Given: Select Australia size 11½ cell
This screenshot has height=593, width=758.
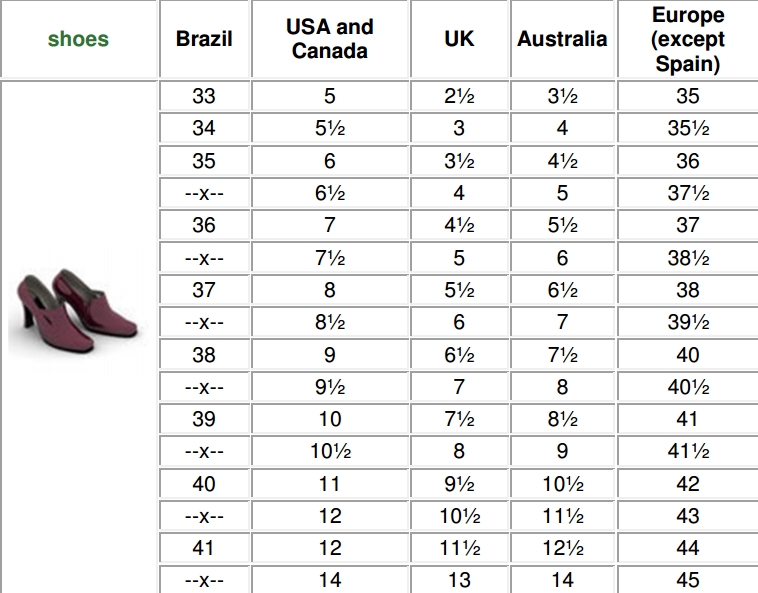Looking at the screenshot, I should [x=562, y=516].
